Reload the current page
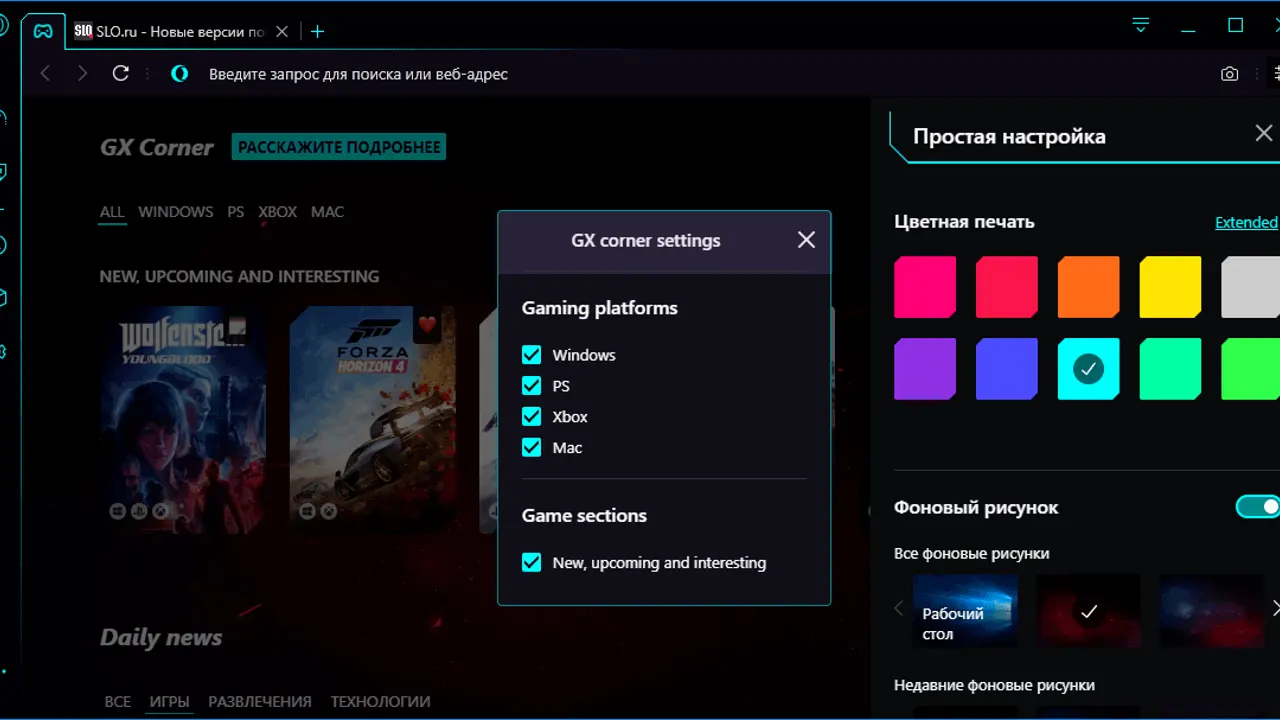Screen dimensions: 1280x720 121,73
